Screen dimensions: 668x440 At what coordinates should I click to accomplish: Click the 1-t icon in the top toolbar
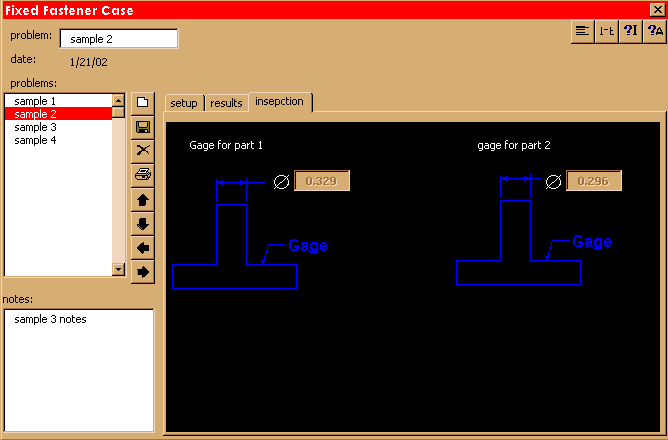click(x=606, y=31)
